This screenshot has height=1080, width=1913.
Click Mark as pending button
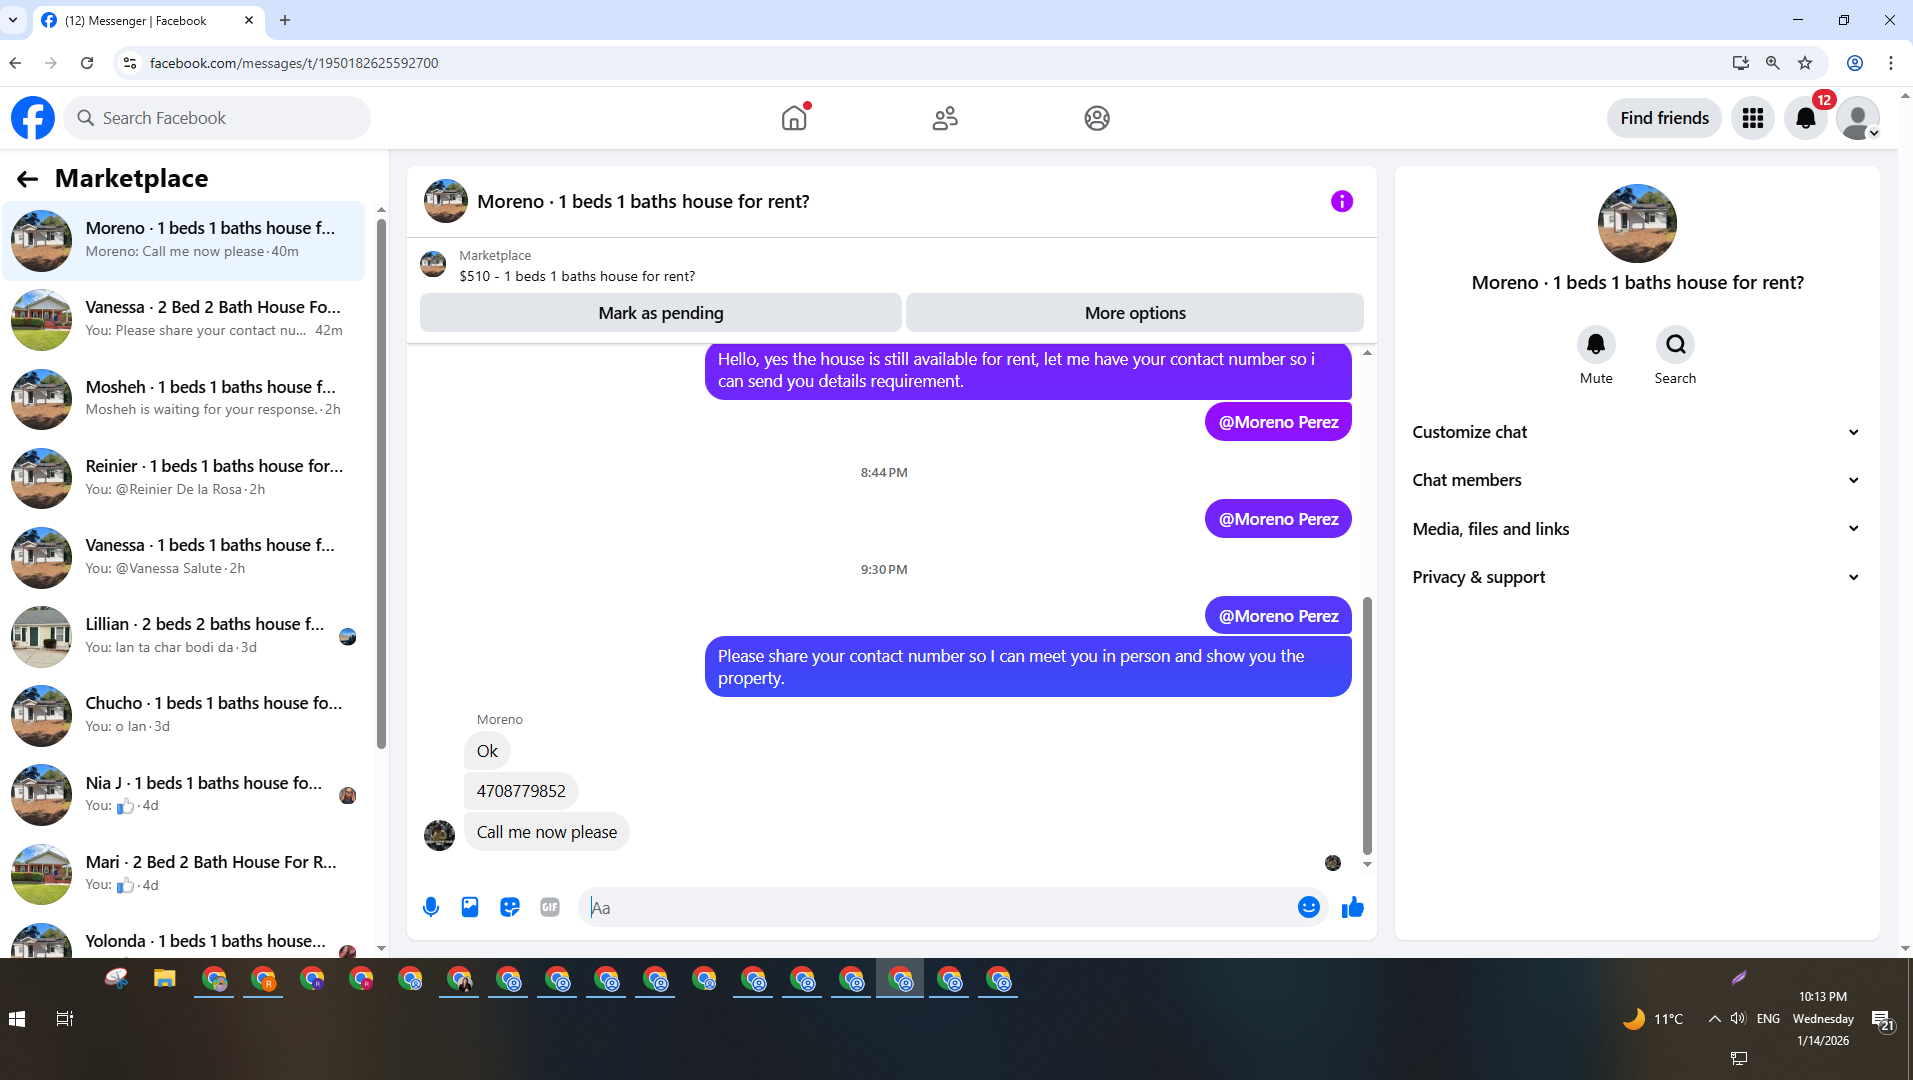[661, 313]
